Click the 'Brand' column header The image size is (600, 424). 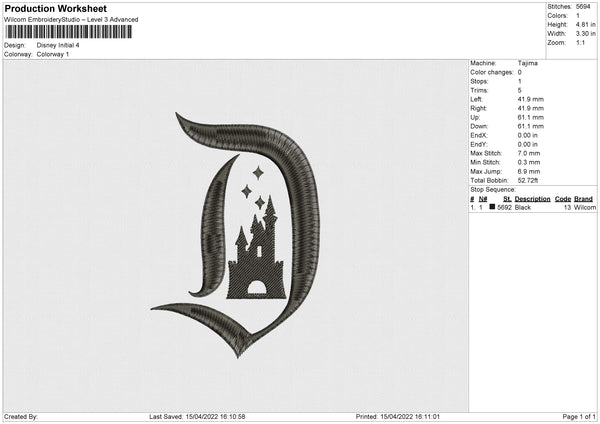tap(583, 199)
